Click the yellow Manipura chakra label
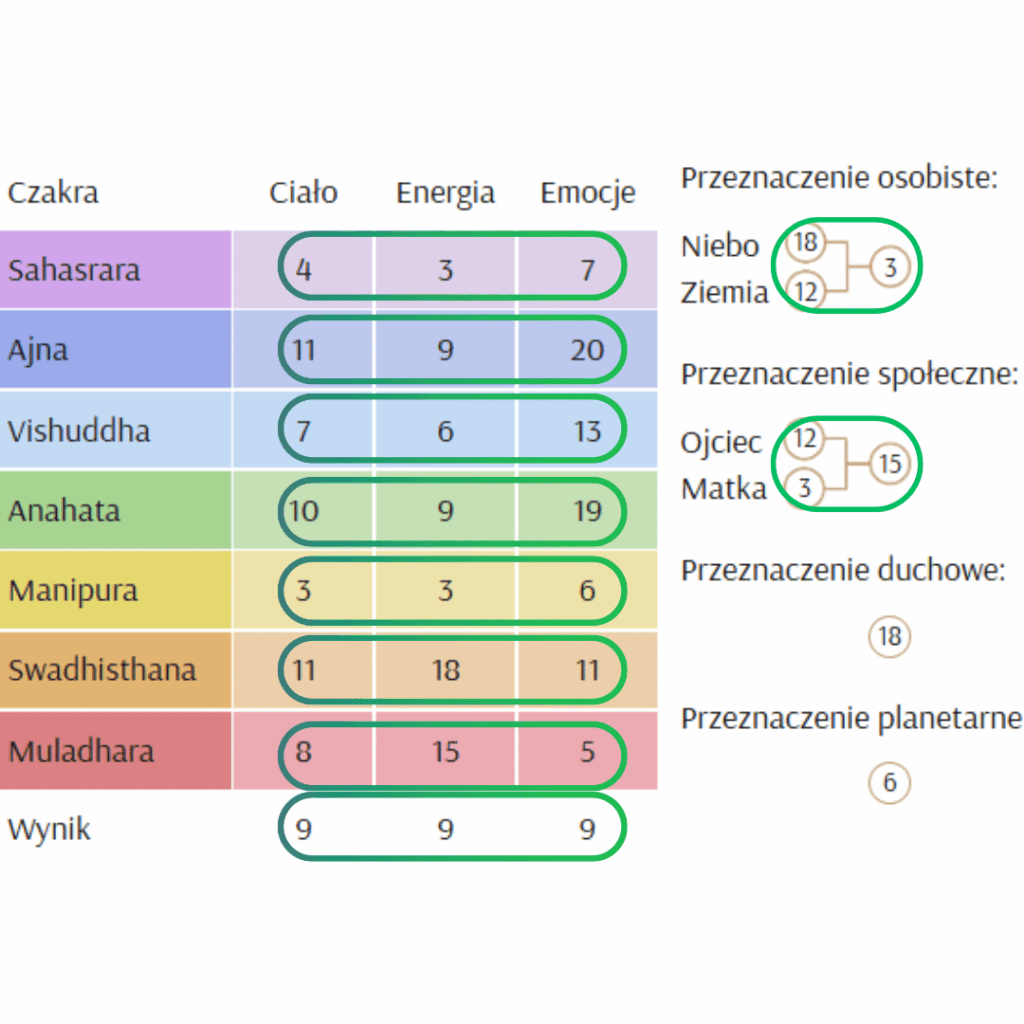The width and height of the screenshot is (1024, 1024). point(73,590)
